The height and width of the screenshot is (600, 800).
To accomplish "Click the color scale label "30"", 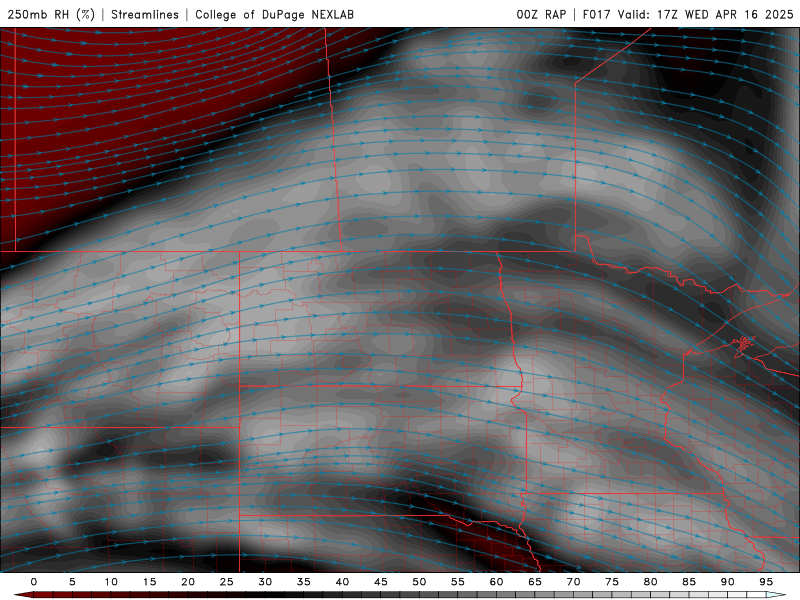I will 265,582.
